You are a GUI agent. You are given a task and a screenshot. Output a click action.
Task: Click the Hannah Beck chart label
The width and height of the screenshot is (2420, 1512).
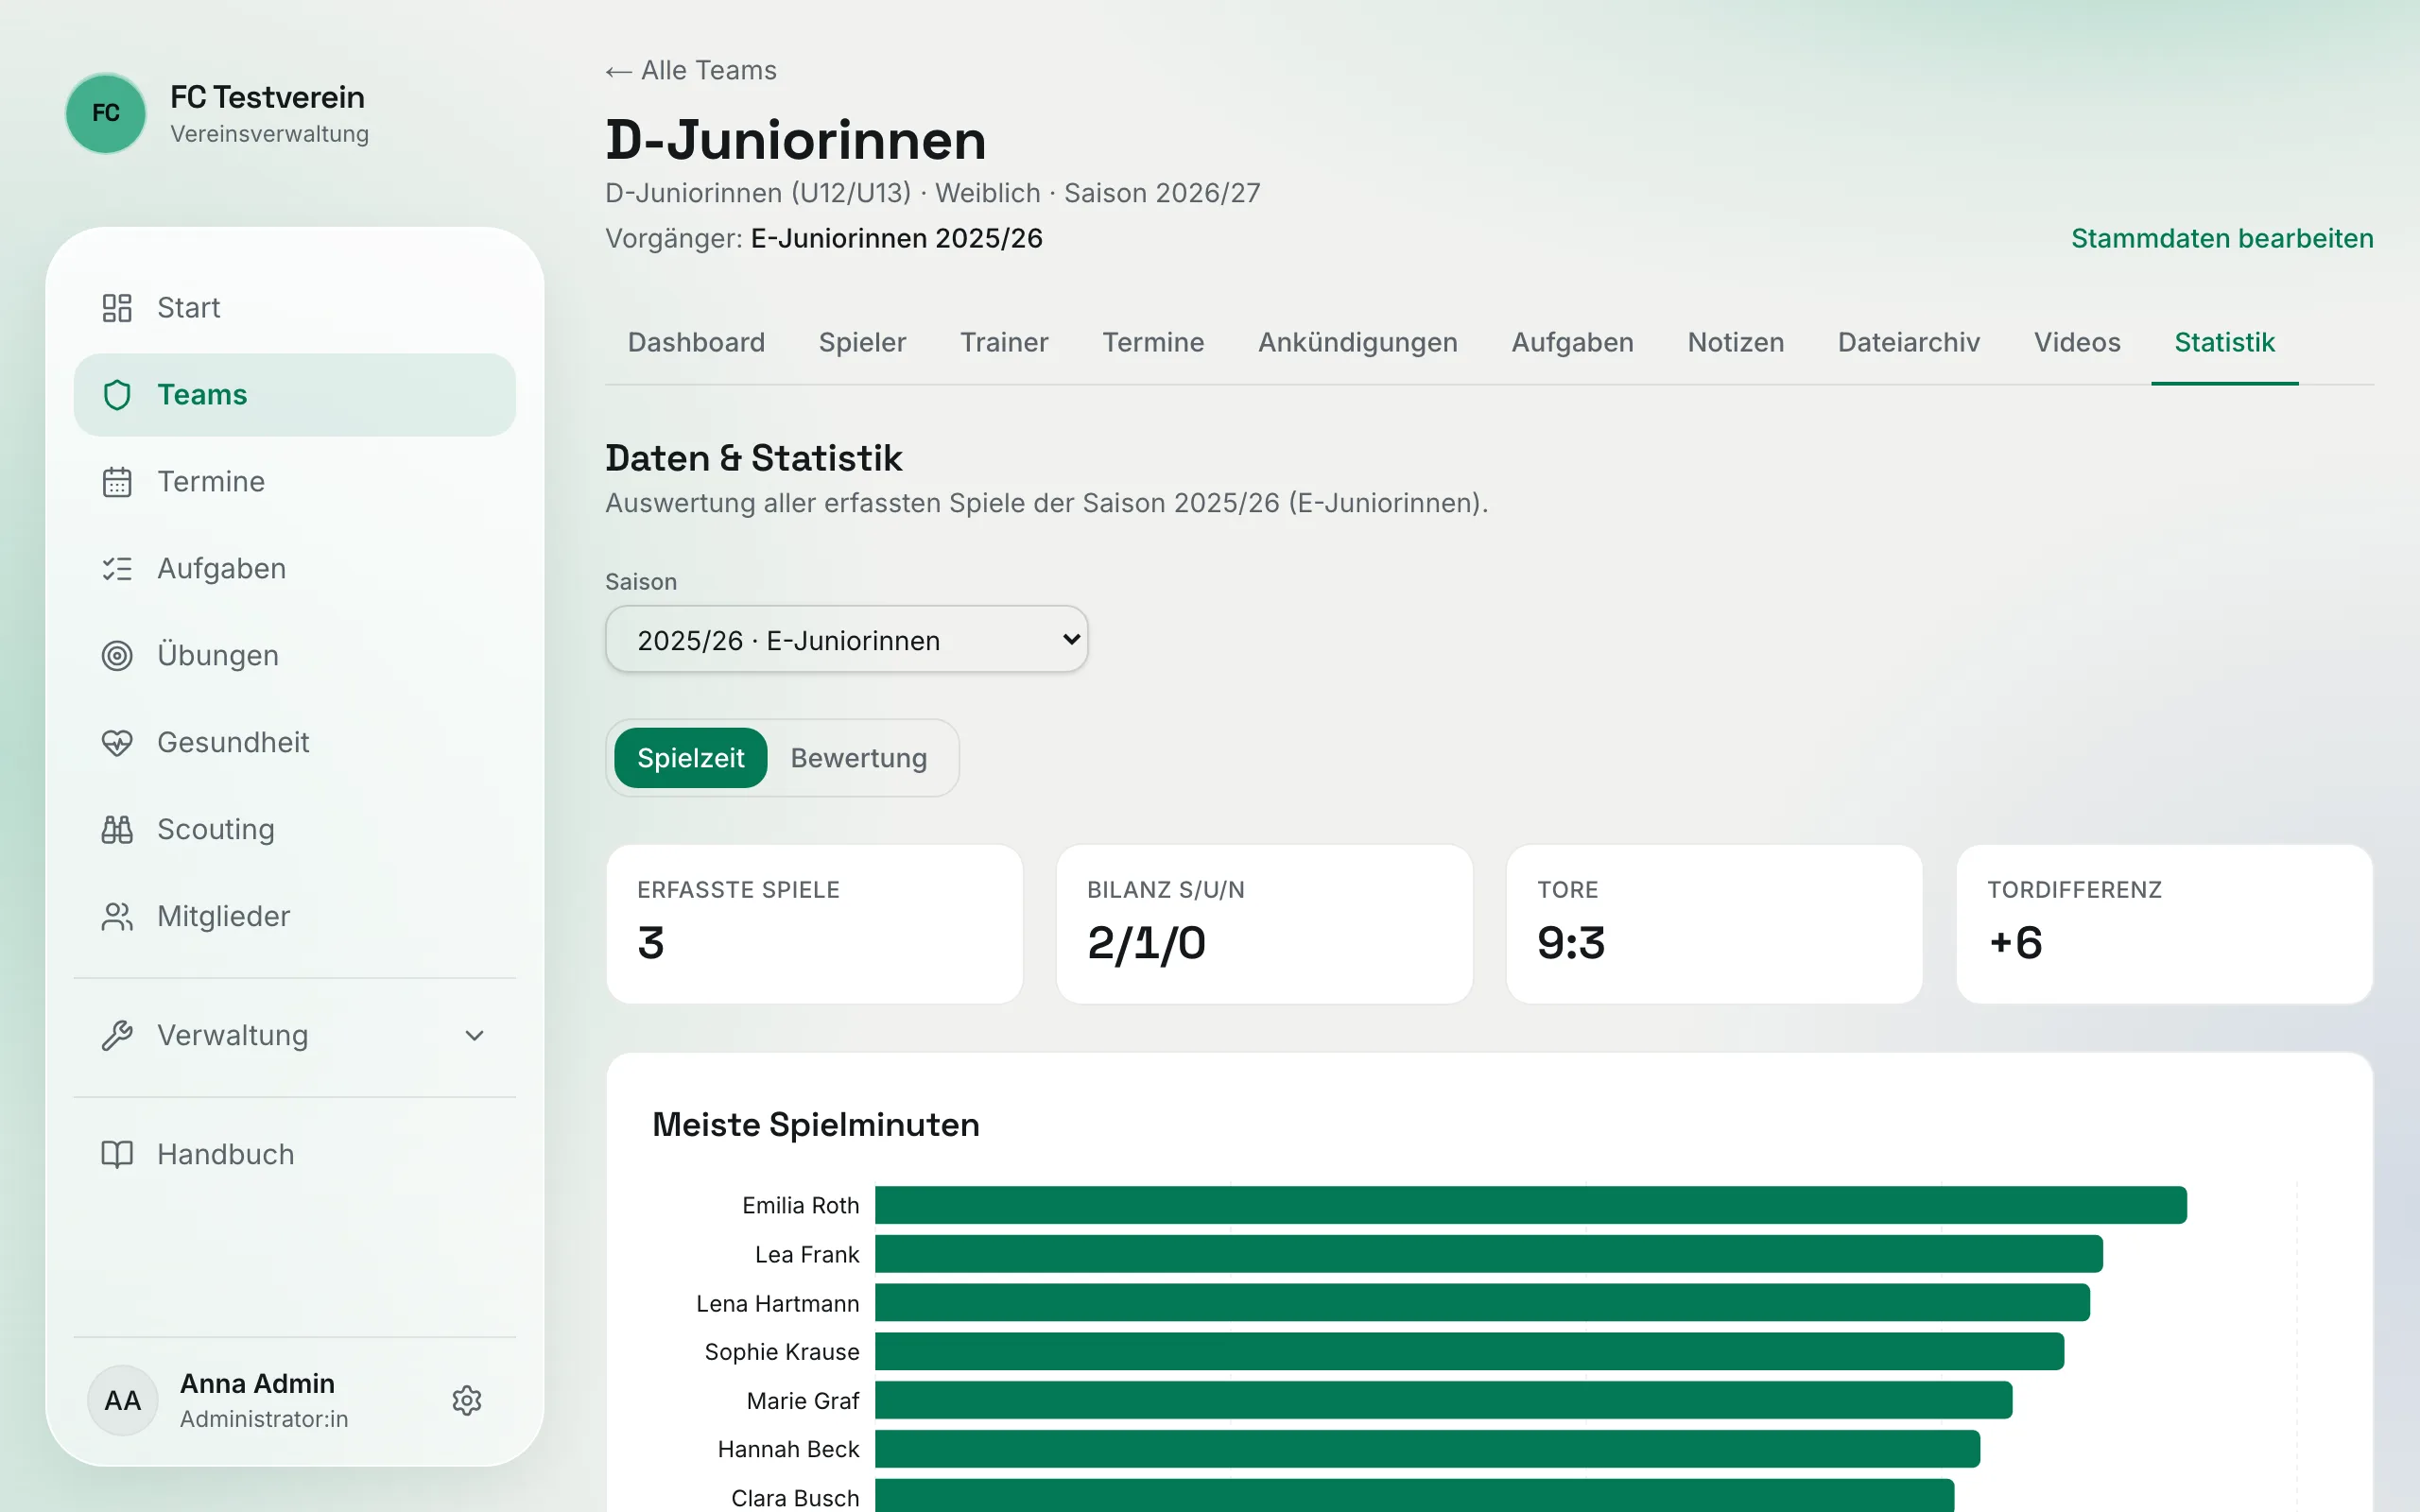click(789, 1449)
